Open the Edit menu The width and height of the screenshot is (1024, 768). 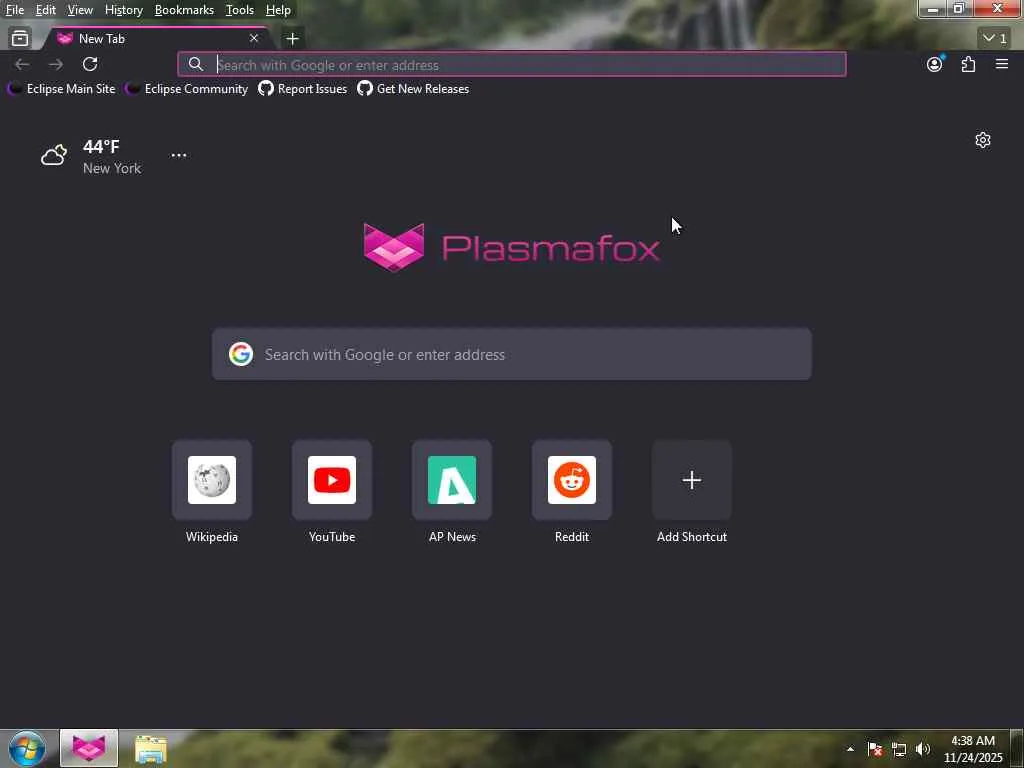45,10
